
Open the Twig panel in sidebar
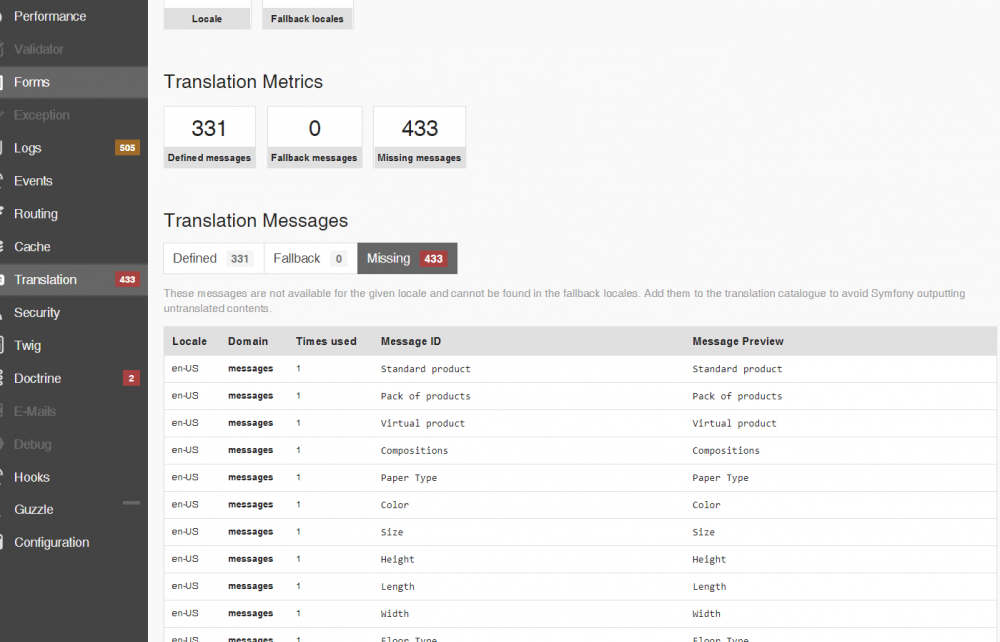coord(73,346)
